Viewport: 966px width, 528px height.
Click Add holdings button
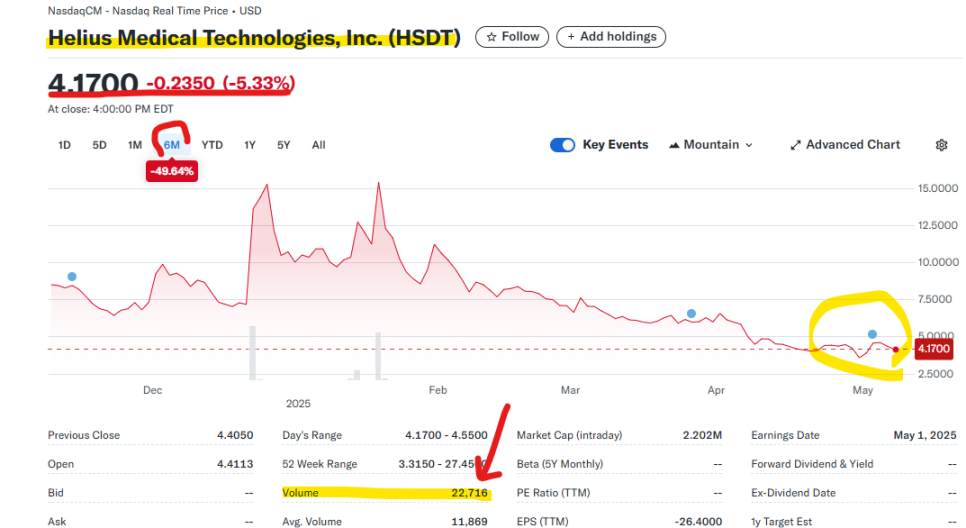[611, 37]
